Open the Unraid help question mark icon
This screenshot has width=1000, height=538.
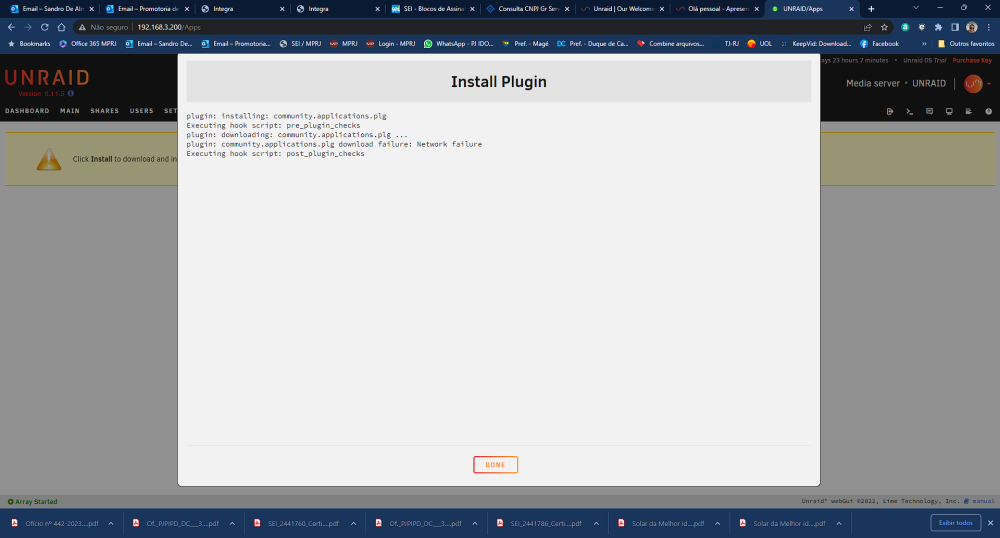tap(989, 112)
